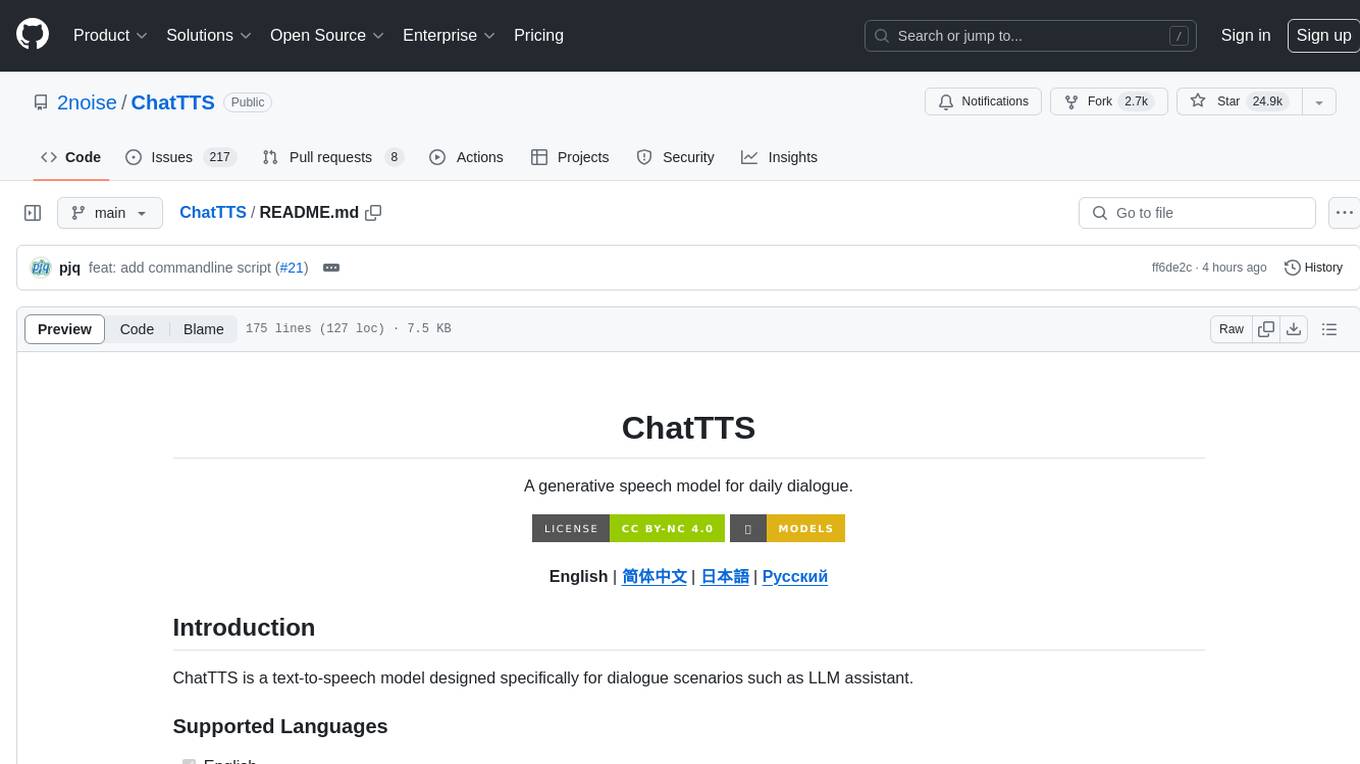The height and width of the screenshot is (764, 1360).
Task: Open the README outline icon
Action: pos(1329,329)
